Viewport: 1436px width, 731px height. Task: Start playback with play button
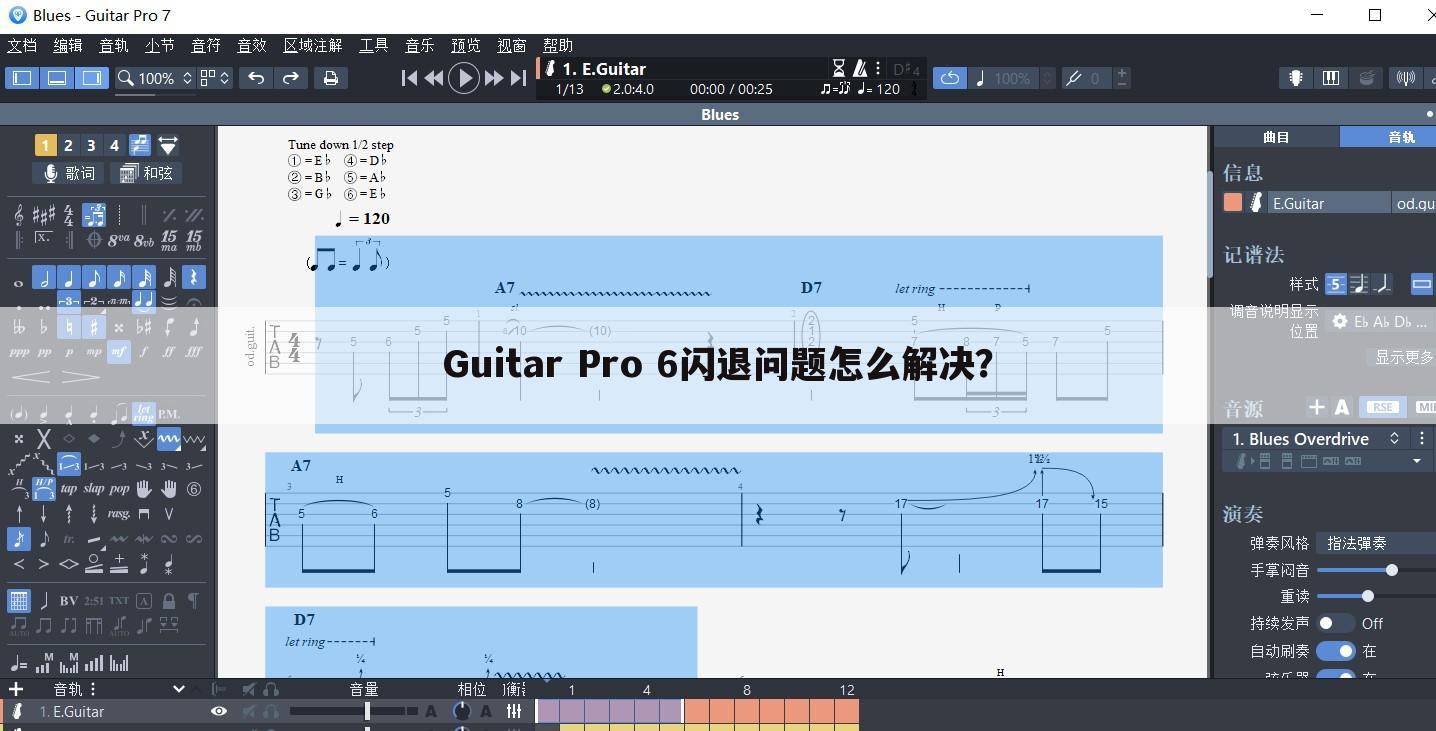(464, 78)
